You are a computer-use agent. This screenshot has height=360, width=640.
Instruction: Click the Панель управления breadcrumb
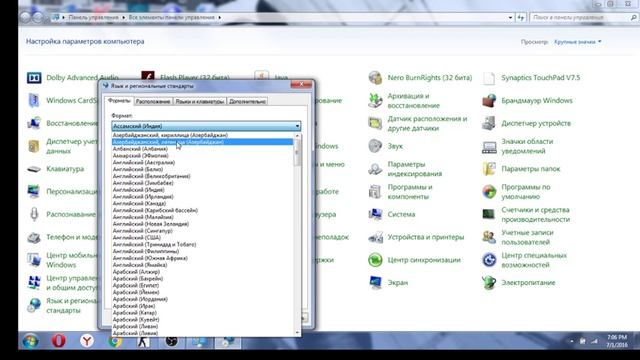coord(93,18)
